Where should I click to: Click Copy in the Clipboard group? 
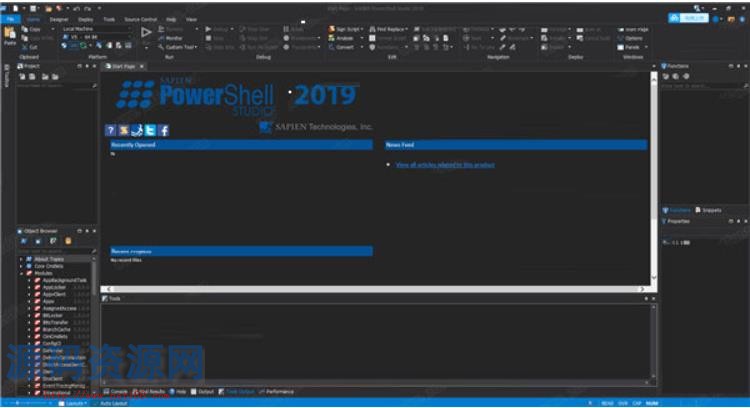32,29
